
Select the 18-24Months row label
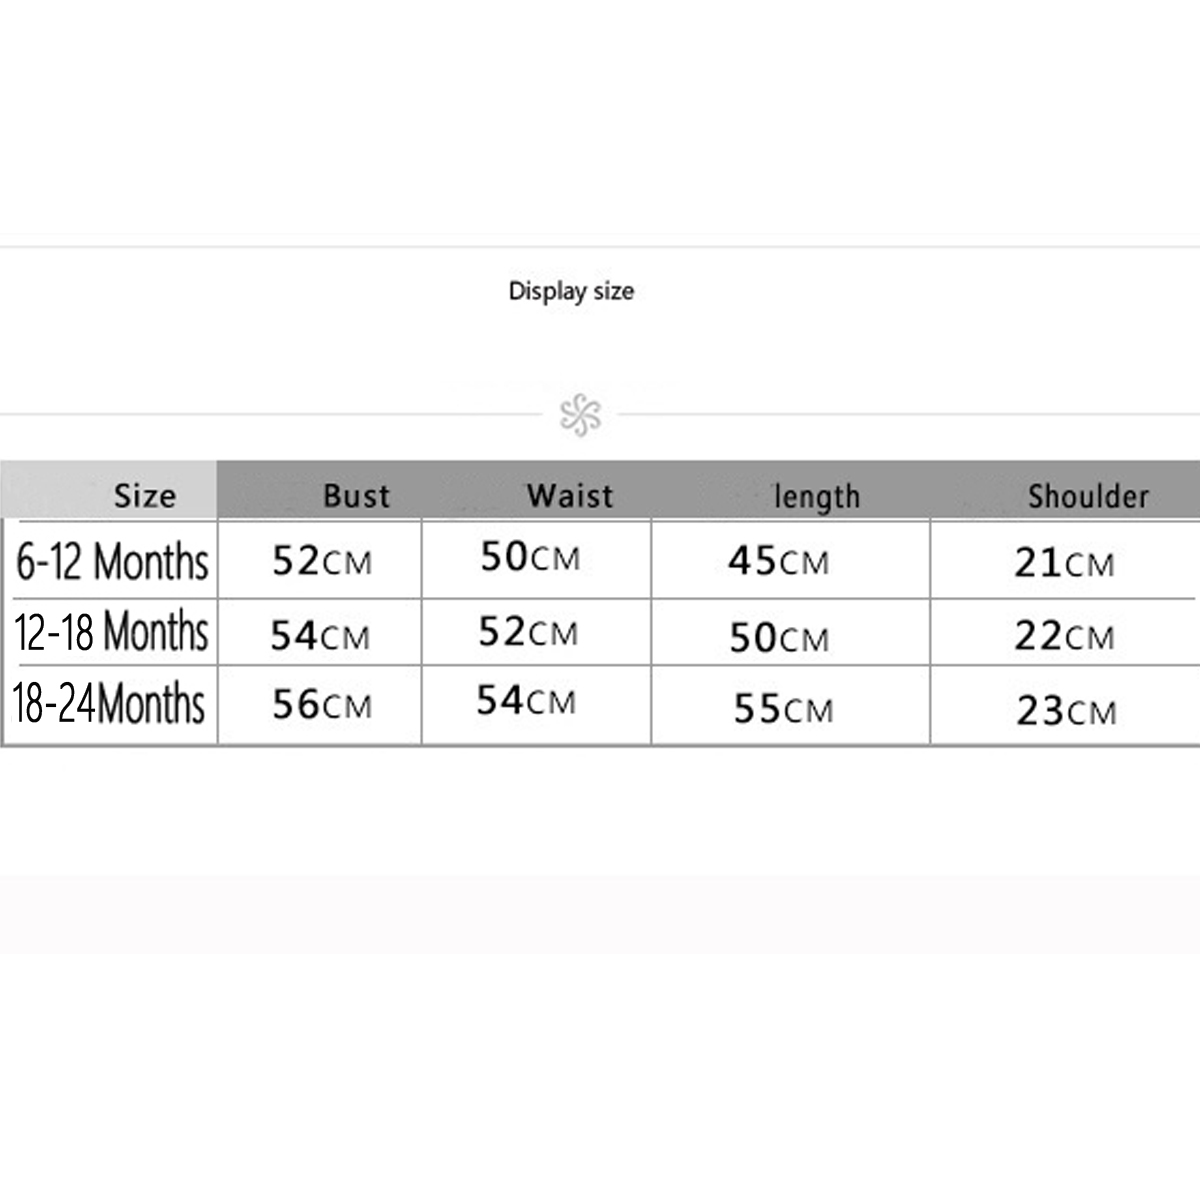[109, 704]
